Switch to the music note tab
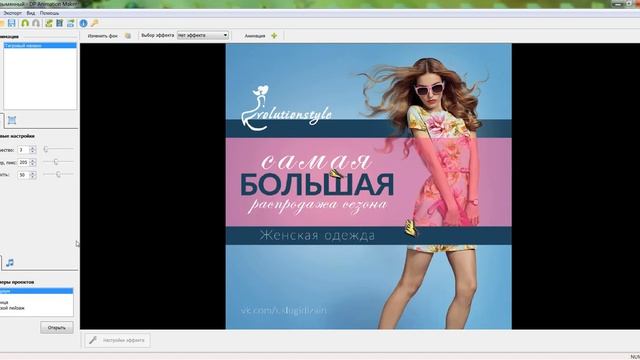 pos(10,262)
